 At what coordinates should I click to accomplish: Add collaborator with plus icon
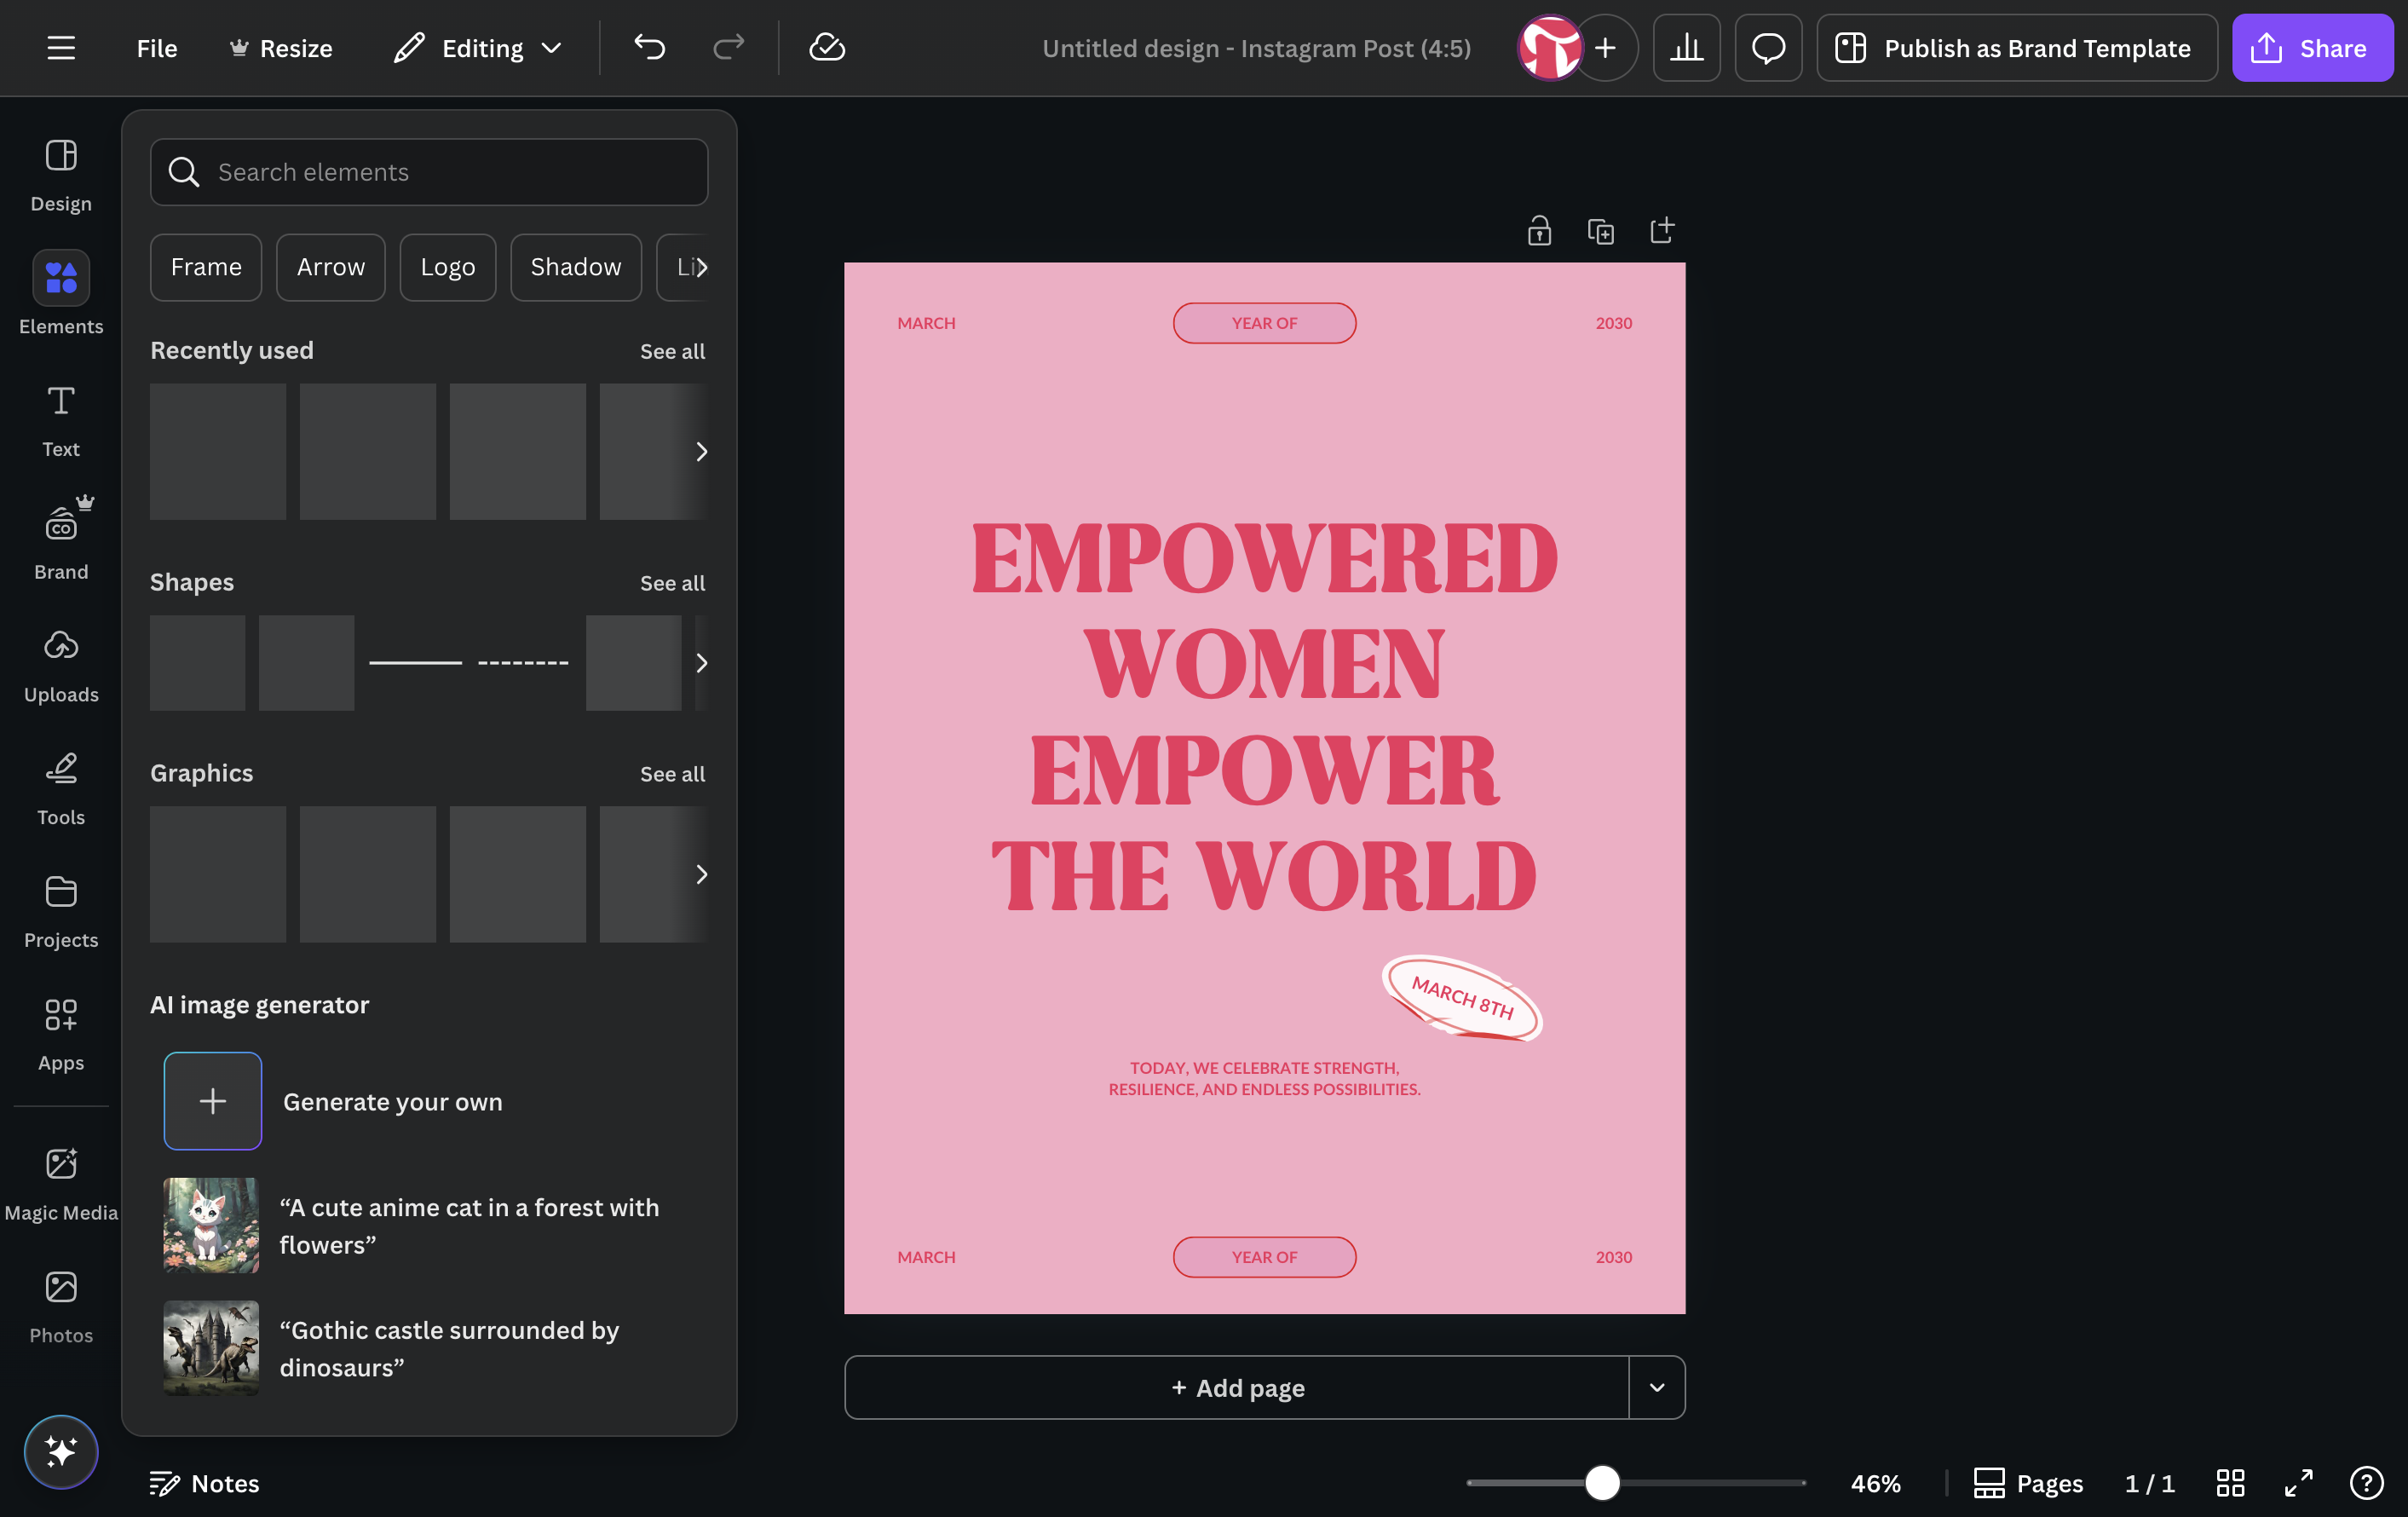tap(1606, 48)
